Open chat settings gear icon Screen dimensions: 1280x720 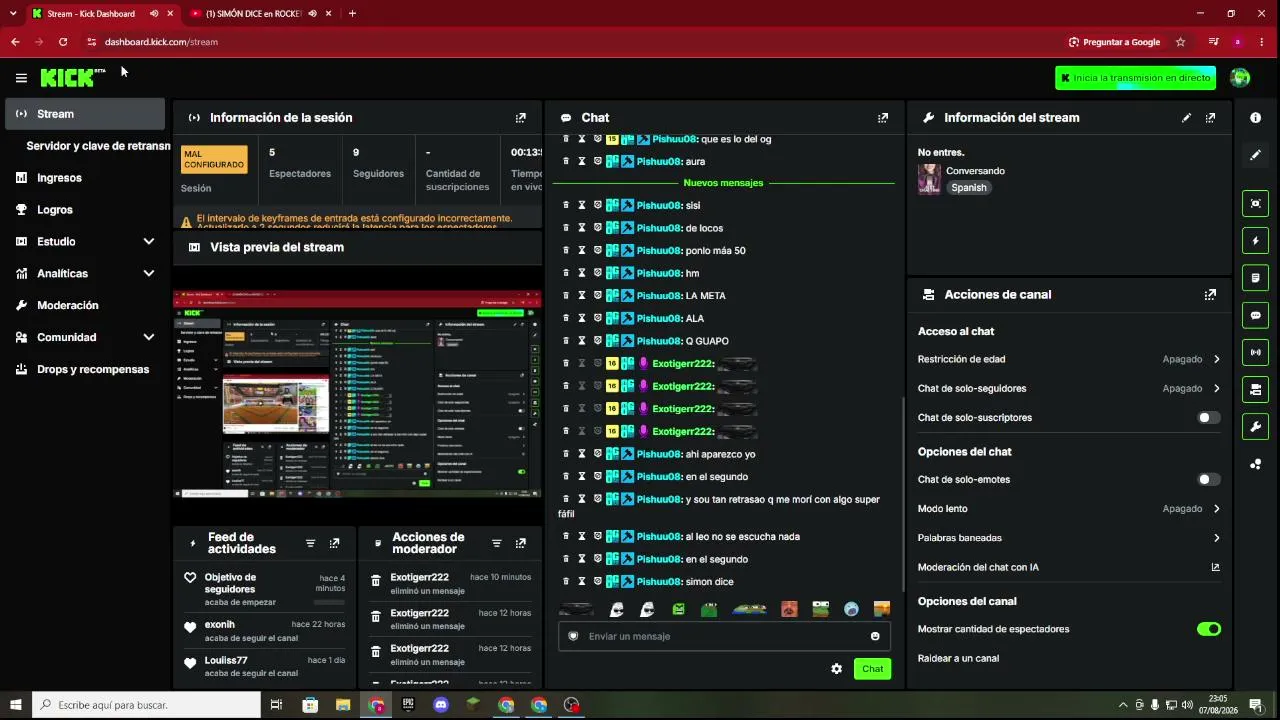(836, 669)
